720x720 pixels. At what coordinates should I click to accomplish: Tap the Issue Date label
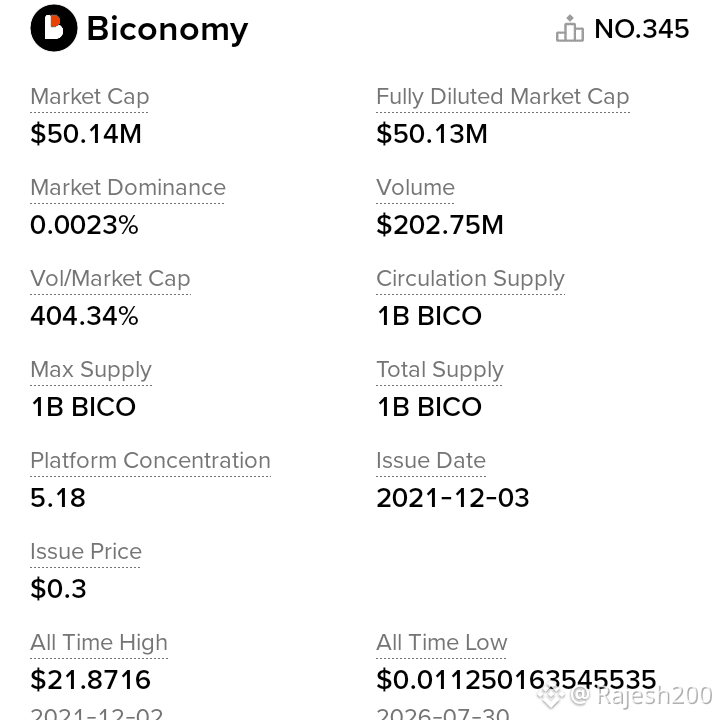(431, 461)
